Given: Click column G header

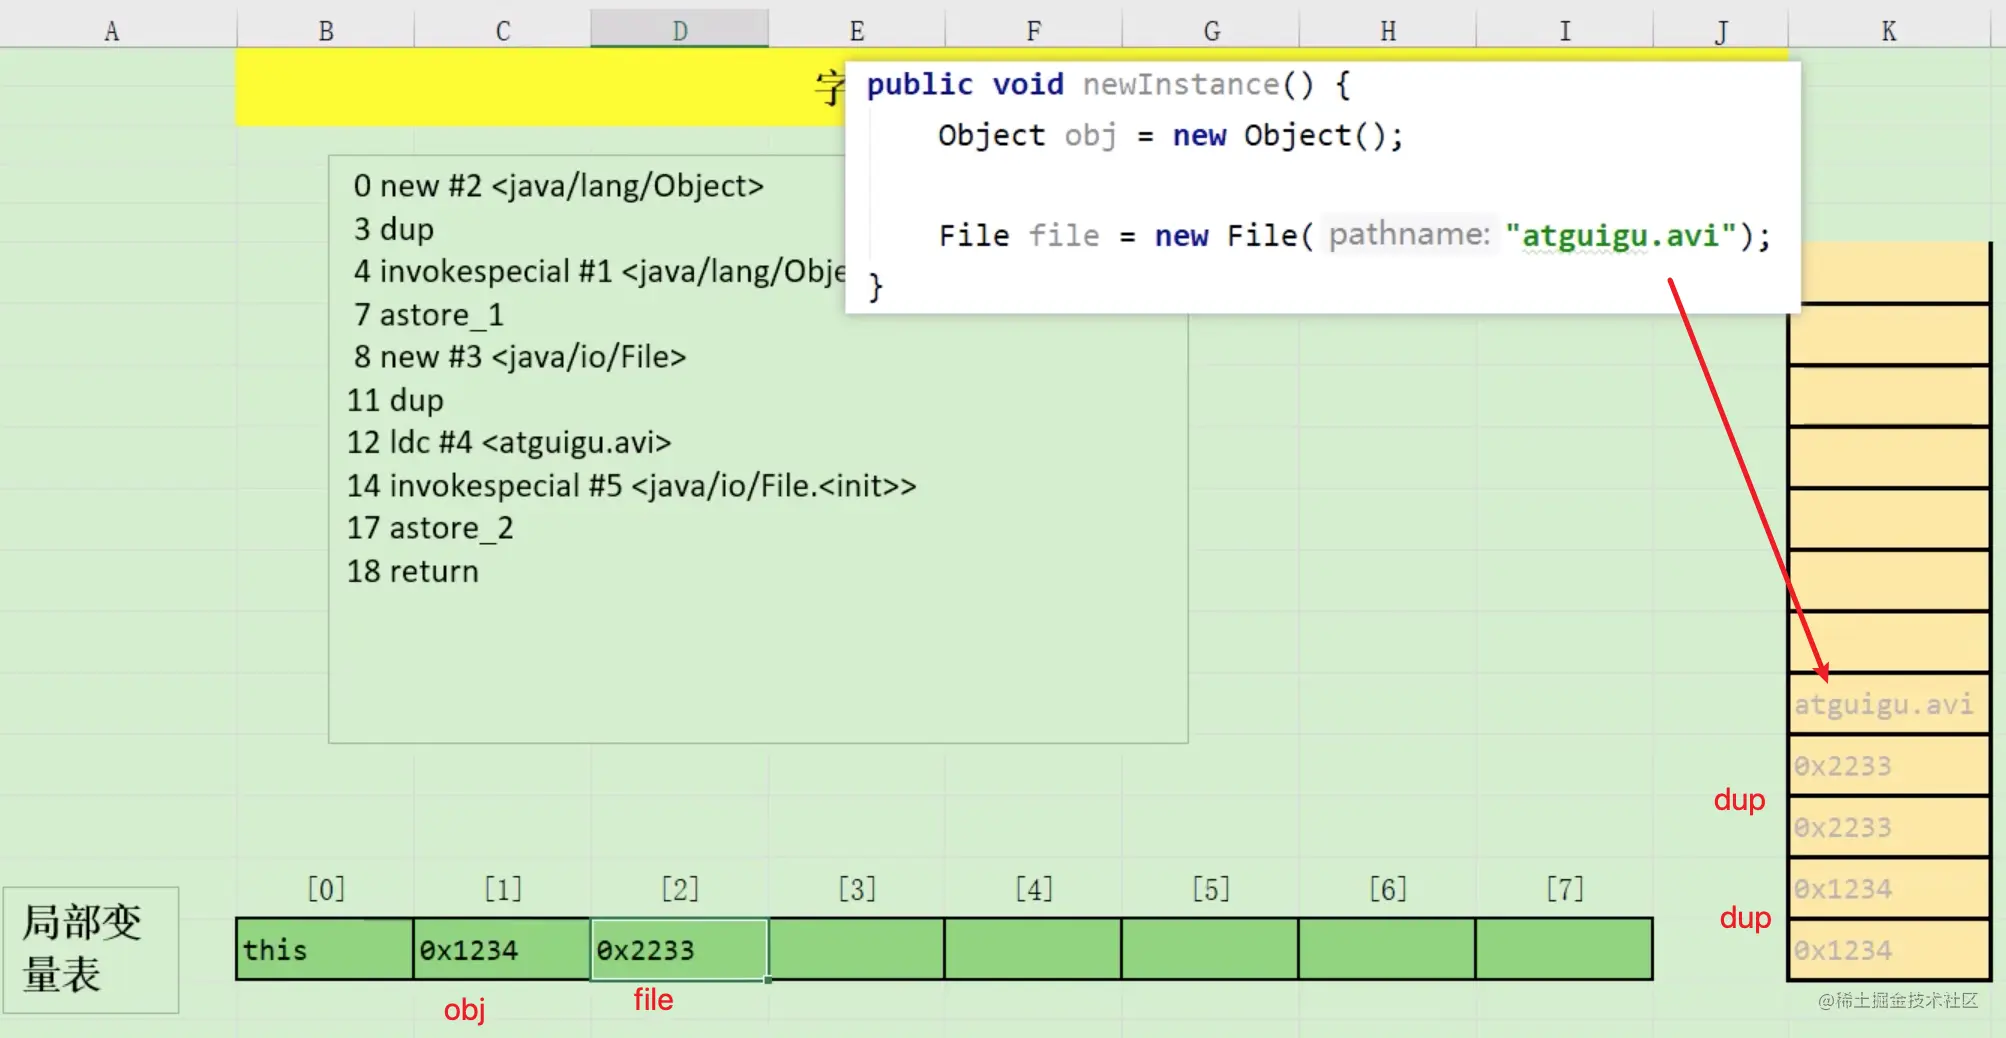Looking at the screenshot, I should (x=1211, y=30).
